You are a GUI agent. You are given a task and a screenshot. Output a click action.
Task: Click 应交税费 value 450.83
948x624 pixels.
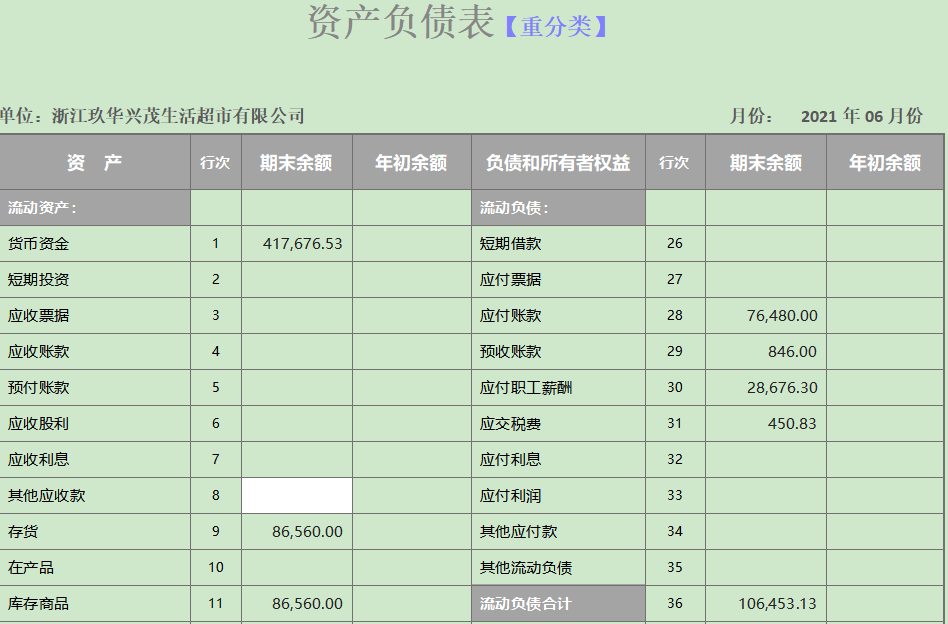click(792, 423)
